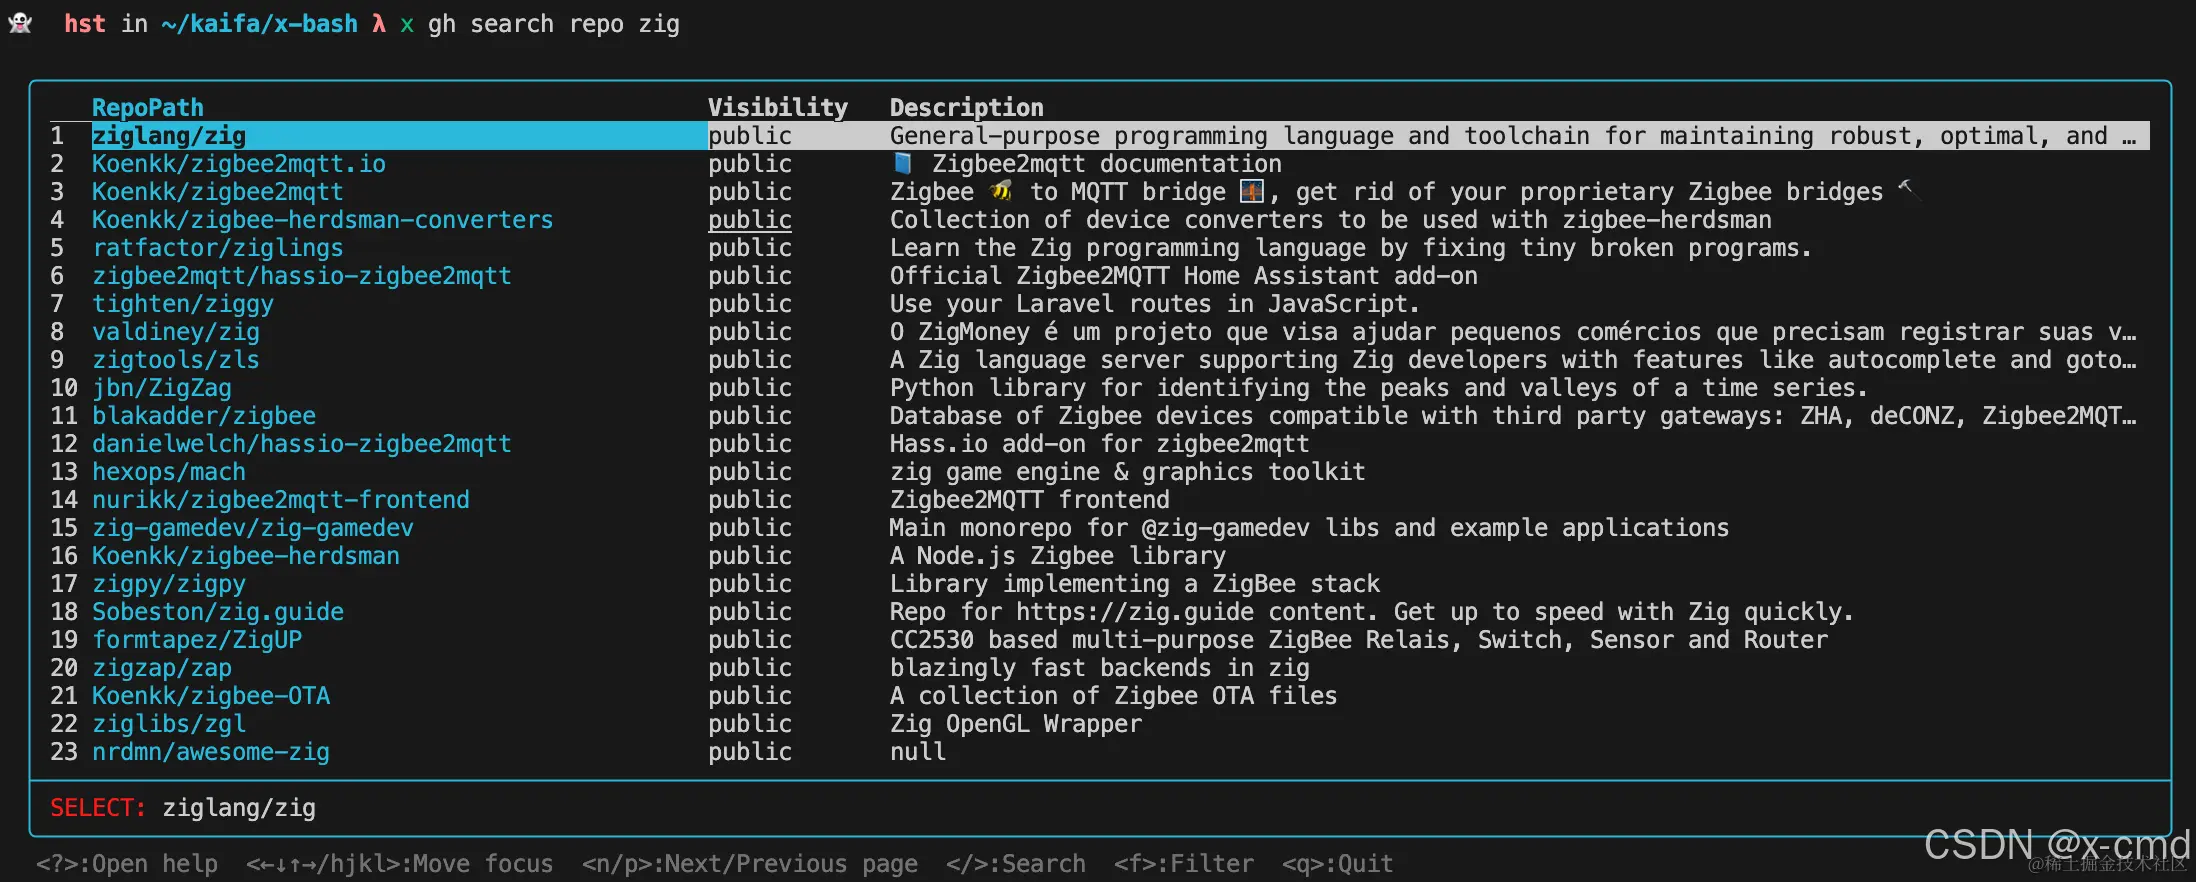2196x882 pixels.
Task: Select the ziglang/zig repo row
Action: click(1100, 136)
